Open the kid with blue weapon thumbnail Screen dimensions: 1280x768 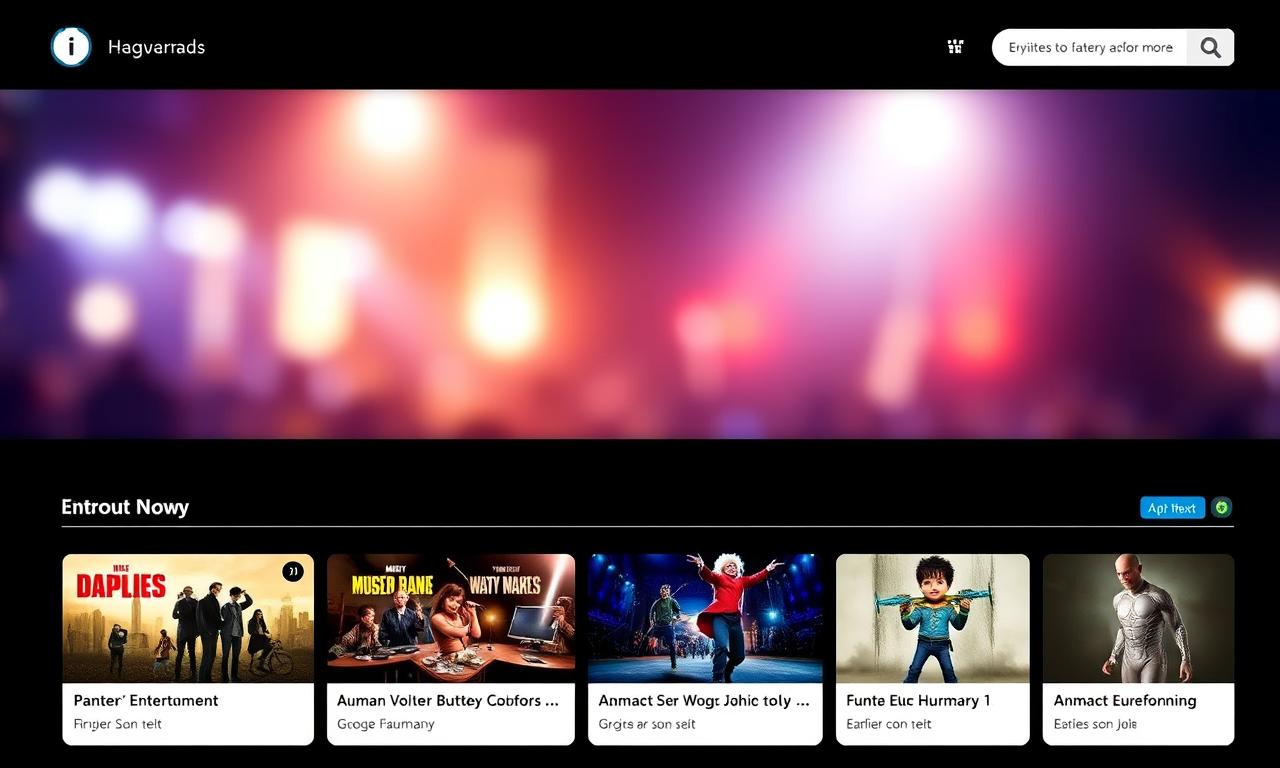pyautogui.click(x=932, y=618)
